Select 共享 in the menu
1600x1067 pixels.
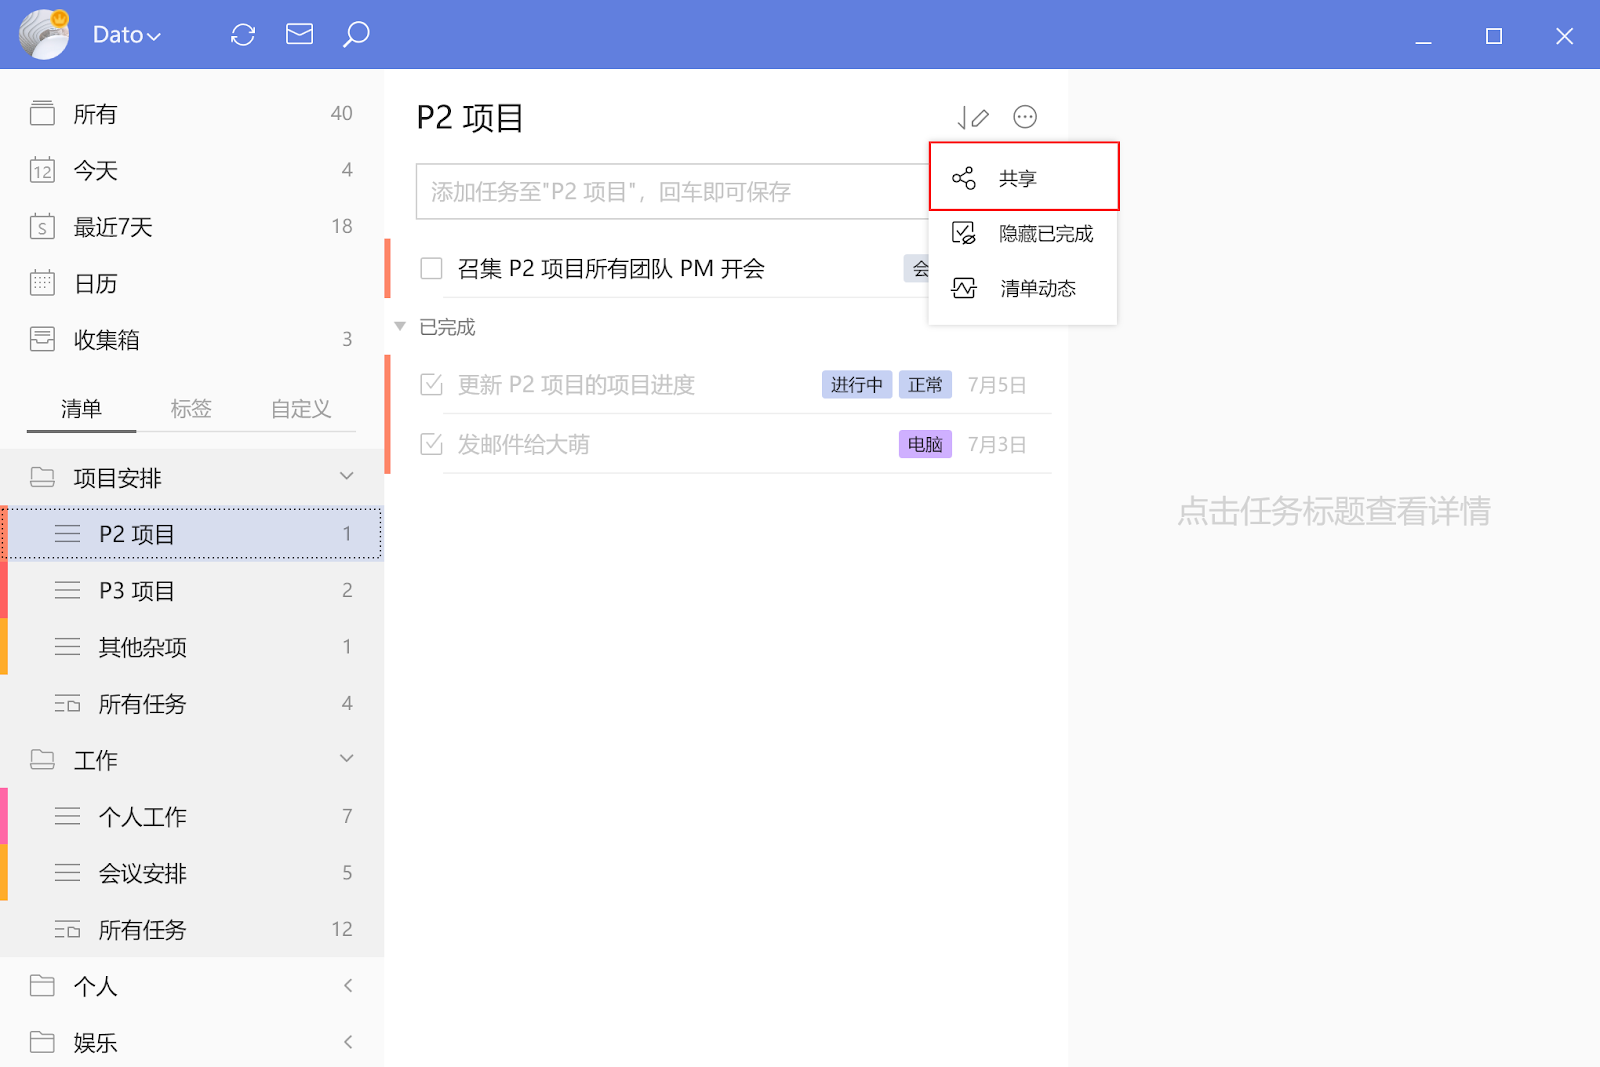tap(1024, 178)
